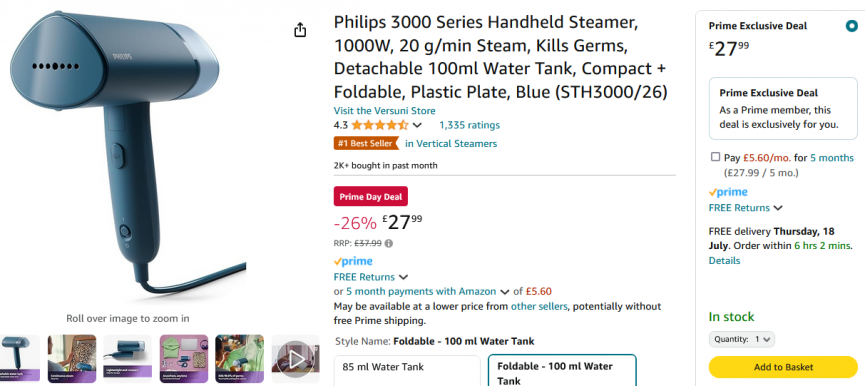Viewport: 865px width, 386px height.
Task: Click the #1 Best Seller badge
Action: (366, 143)
